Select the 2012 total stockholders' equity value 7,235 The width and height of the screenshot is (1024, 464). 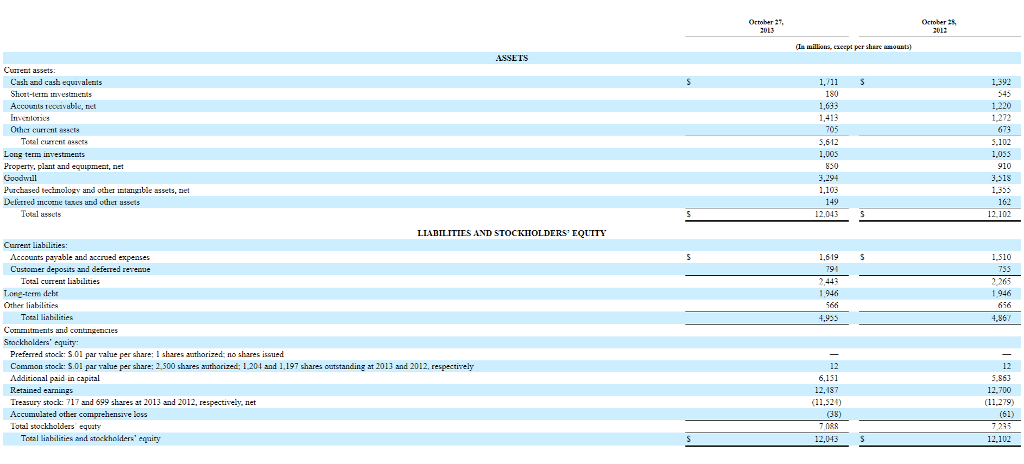pyautogui.click(x=1000, y=426)
